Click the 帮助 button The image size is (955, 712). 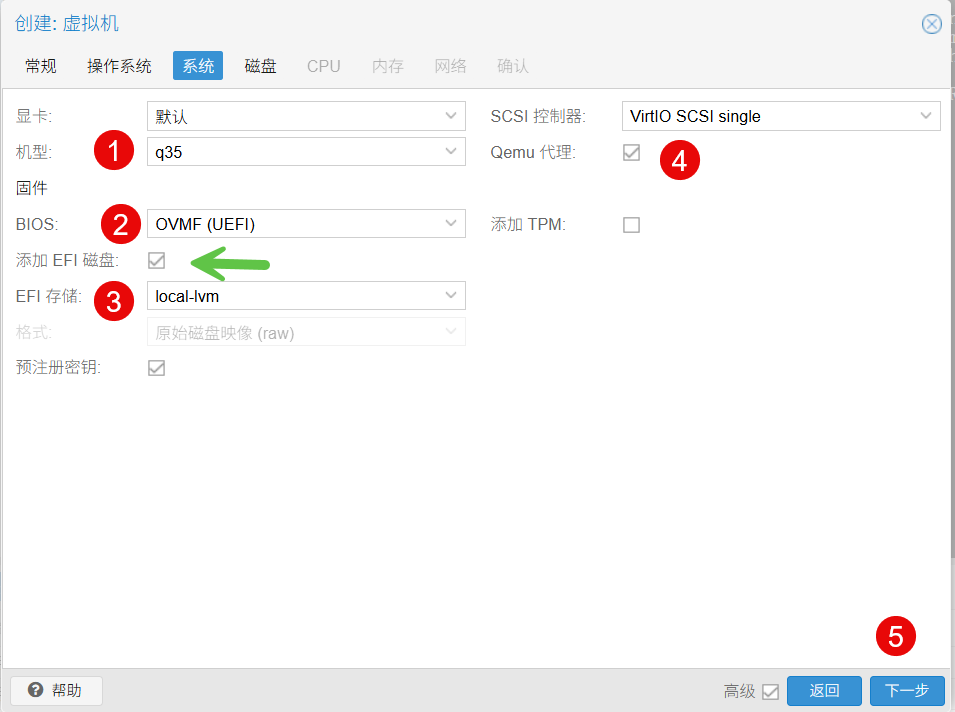click(x=56, y=690)
